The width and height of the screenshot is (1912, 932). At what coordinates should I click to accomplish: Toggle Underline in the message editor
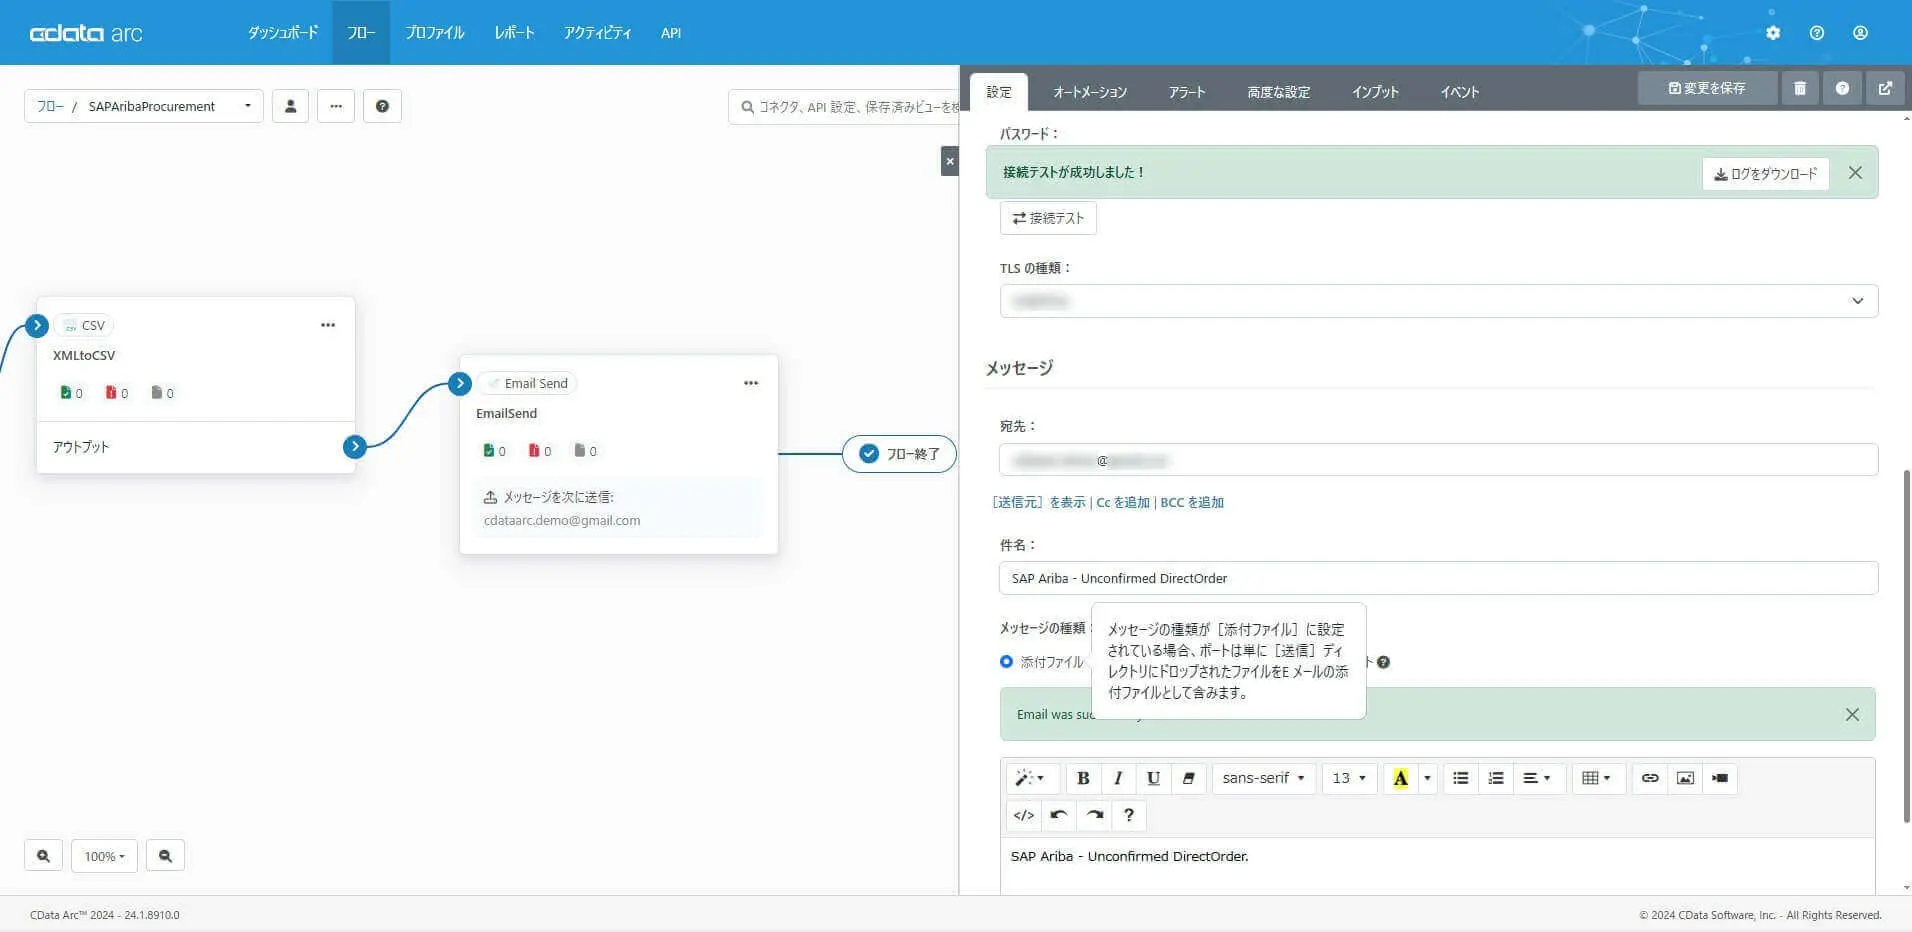tap(1153, 778)
